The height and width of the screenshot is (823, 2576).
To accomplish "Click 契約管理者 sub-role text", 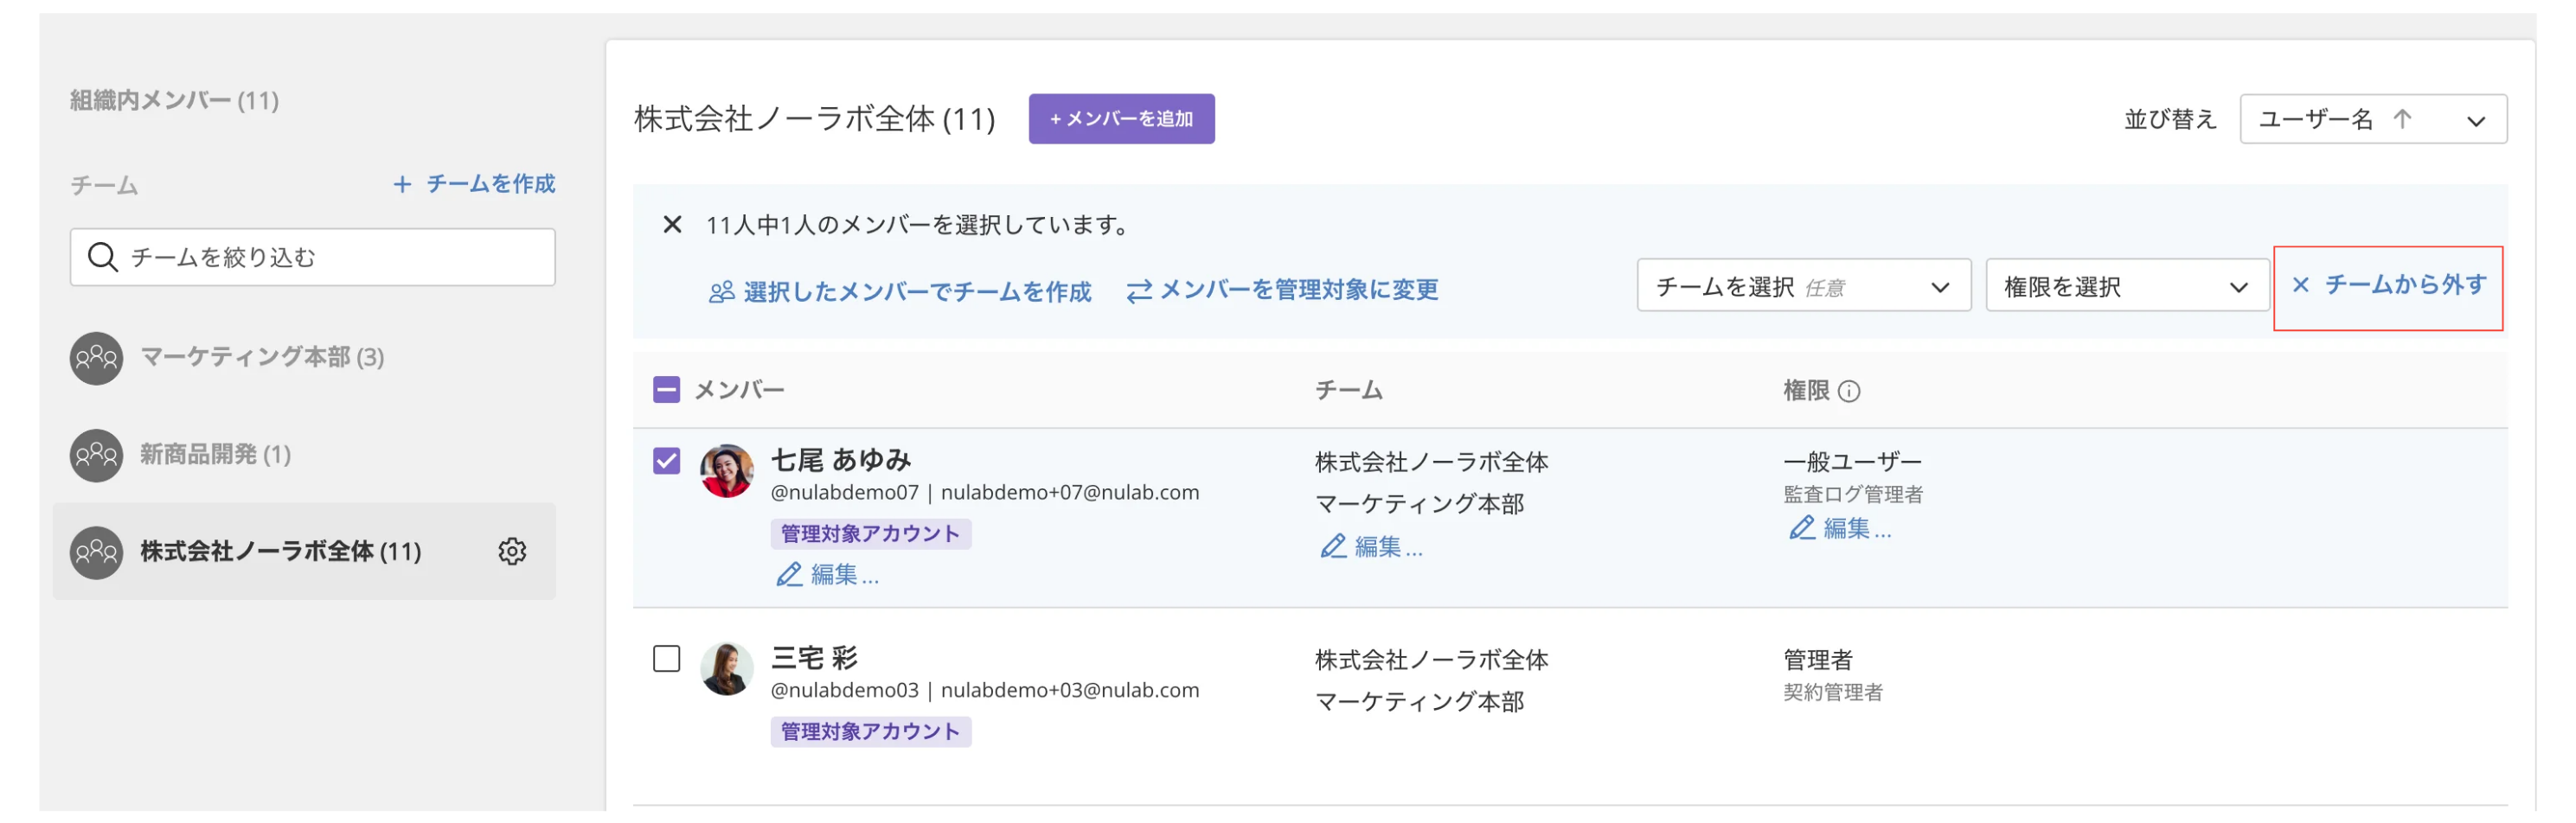I will 1833,692.
